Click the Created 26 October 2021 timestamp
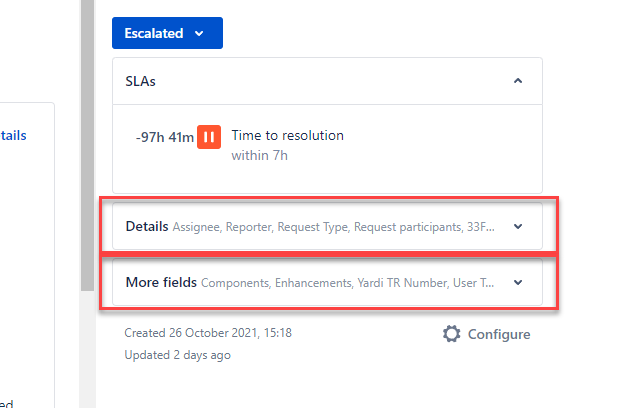 click(208, 333)
